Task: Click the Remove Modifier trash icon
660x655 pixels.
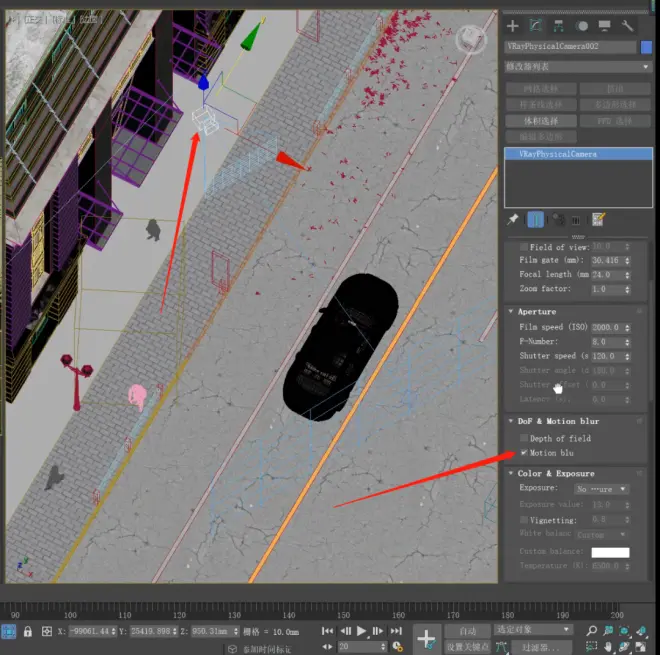Action: [x=575, y=220]
